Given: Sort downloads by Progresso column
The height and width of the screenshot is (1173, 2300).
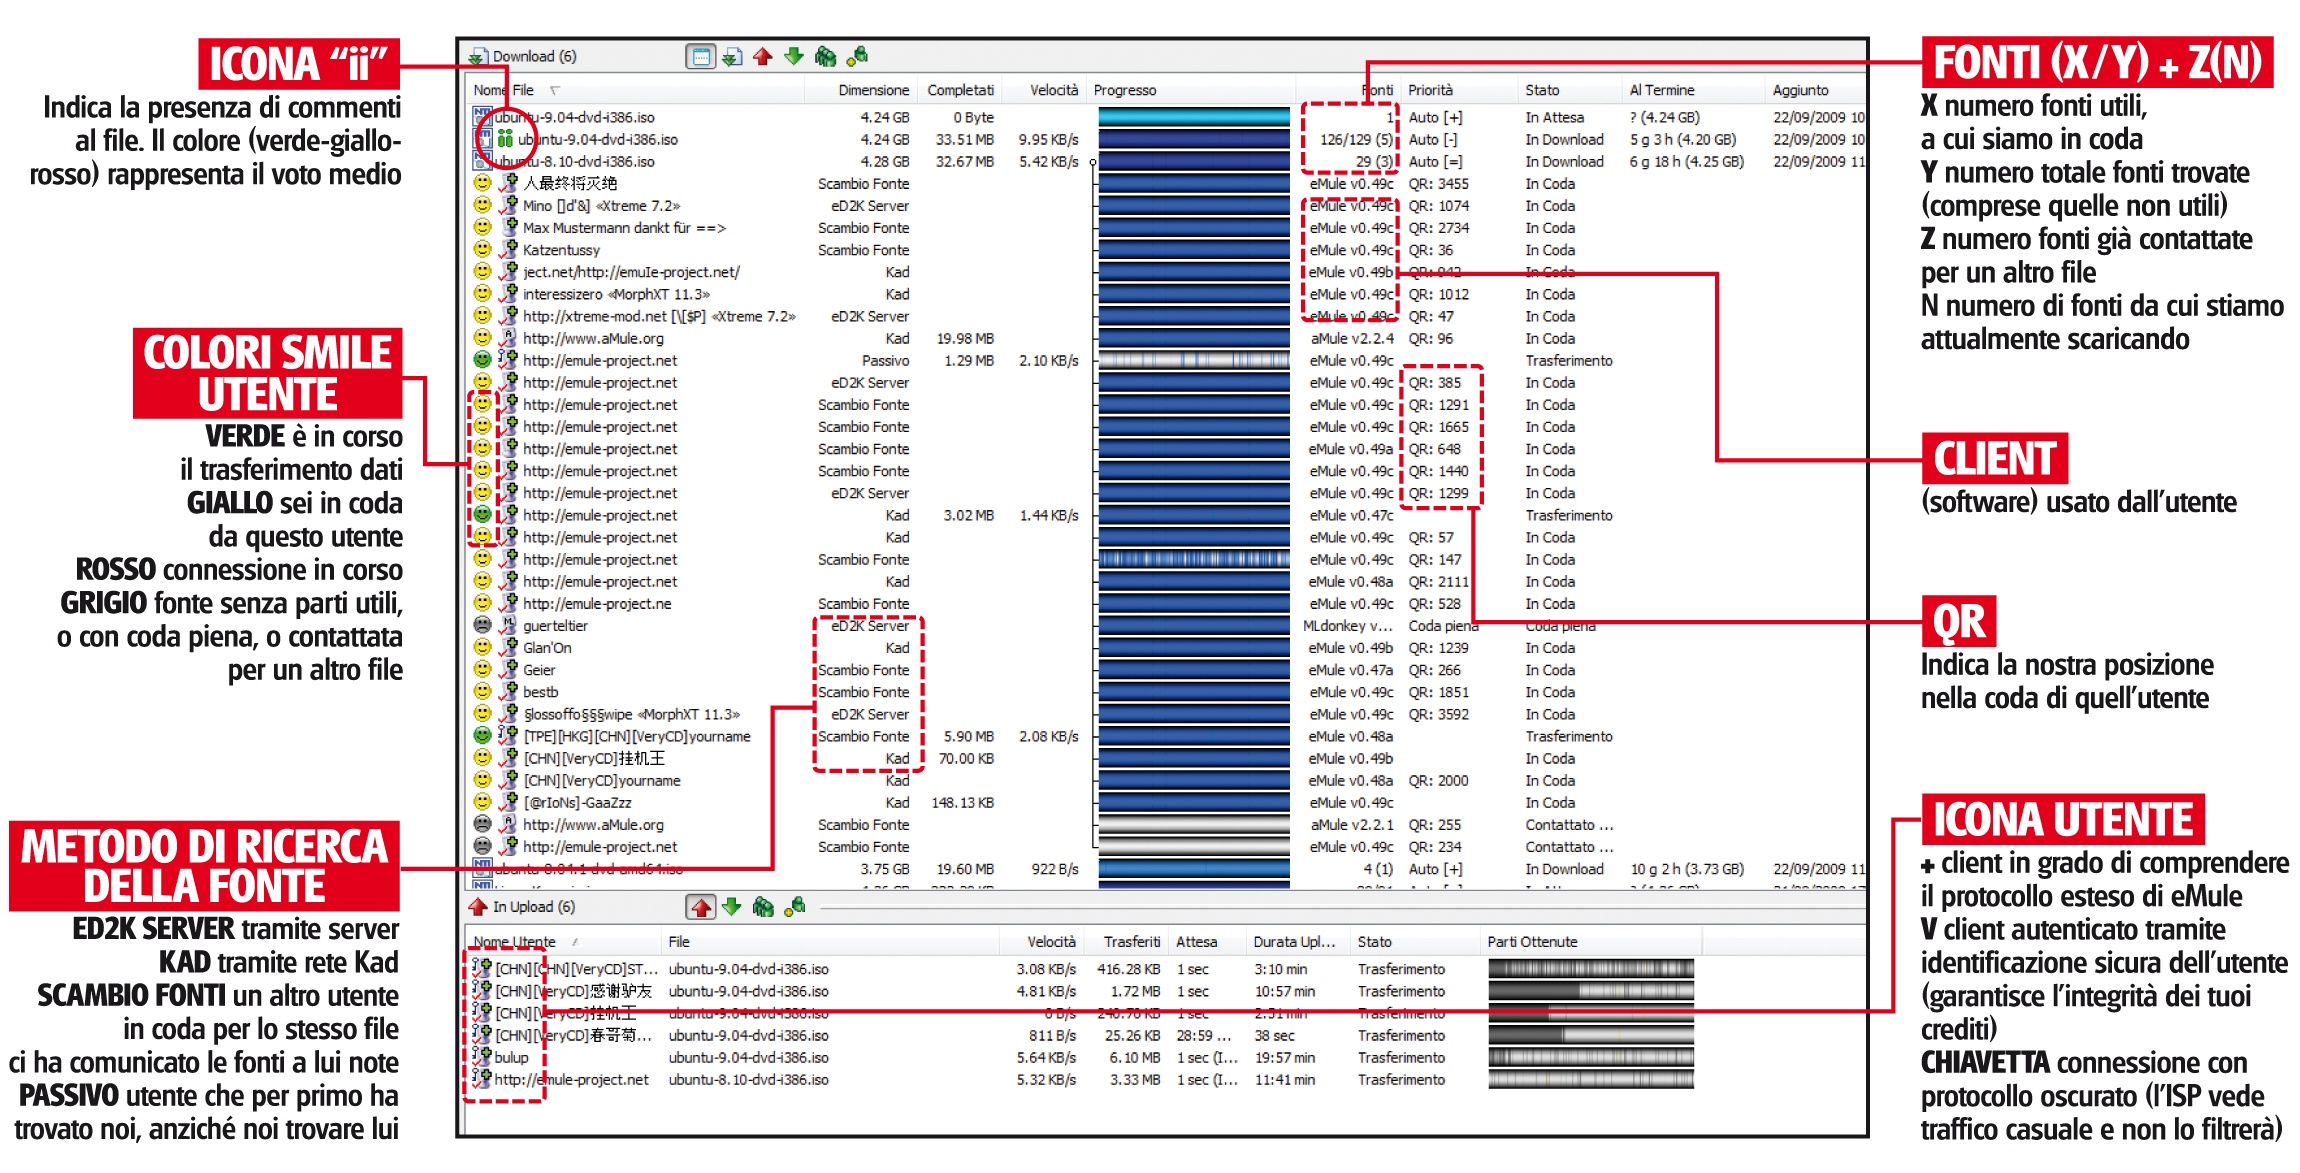Looking at the screenshot, I should click(1125, 90).
